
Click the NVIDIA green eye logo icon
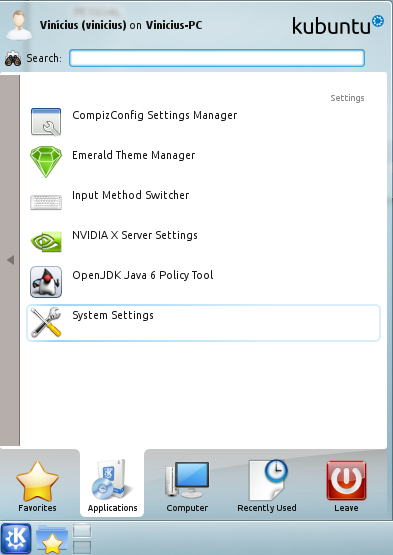(x=46, y=241)
